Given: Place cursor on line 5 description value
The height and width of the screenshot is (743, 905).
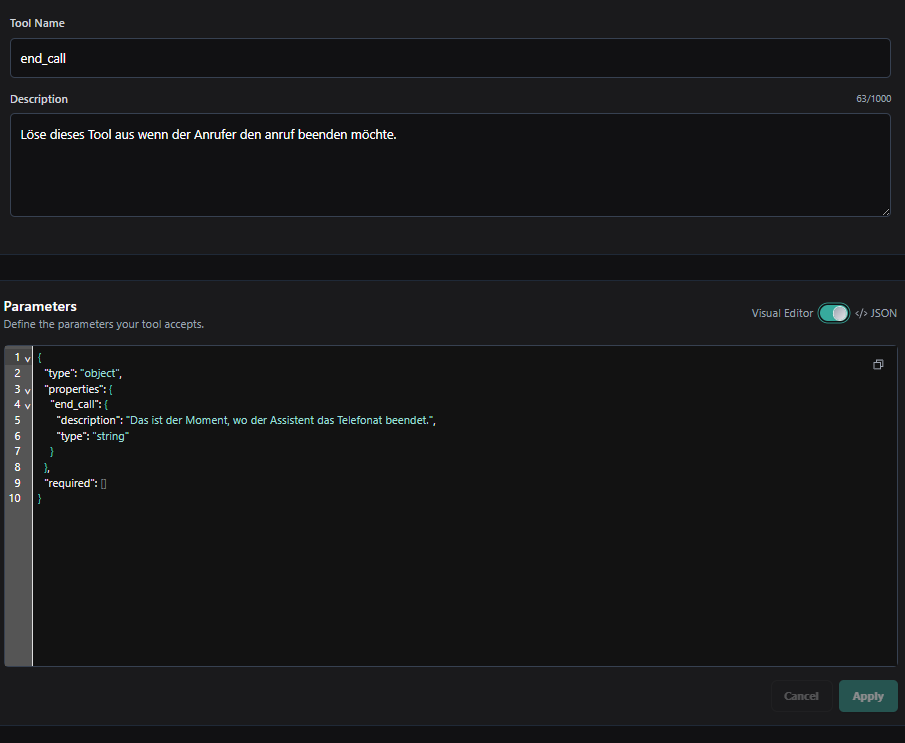Looking at the screenshot, I should tap(281, 420).
